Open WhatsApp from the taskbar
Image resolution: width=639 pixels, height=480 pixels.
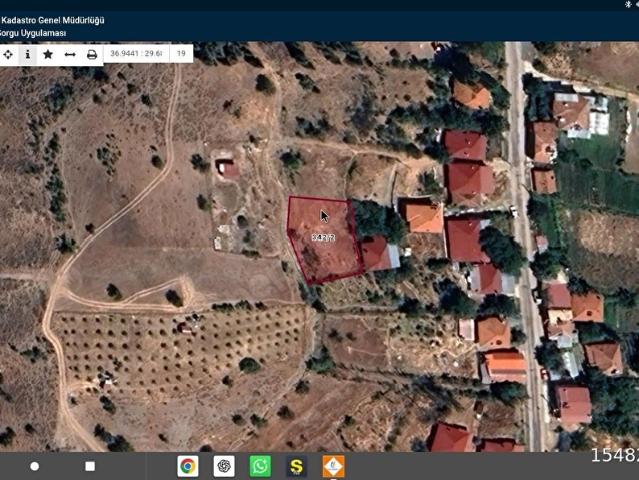pos(260,466)
